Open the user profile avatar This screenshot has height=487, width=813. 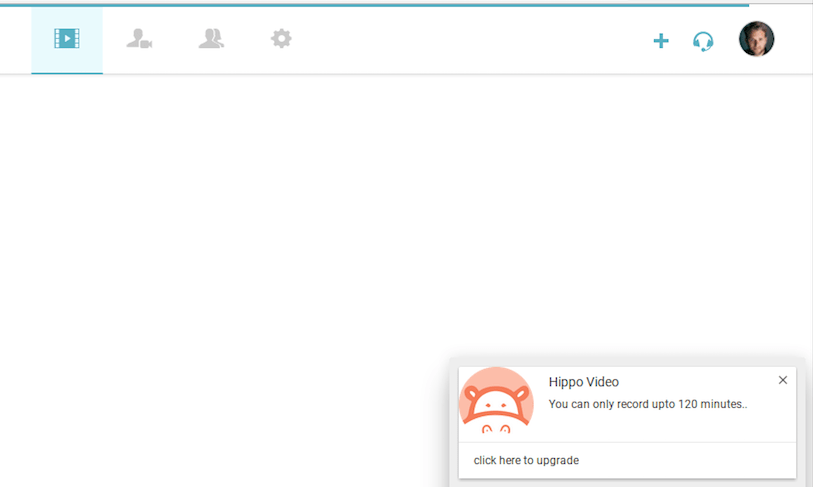tap(756, 39)
